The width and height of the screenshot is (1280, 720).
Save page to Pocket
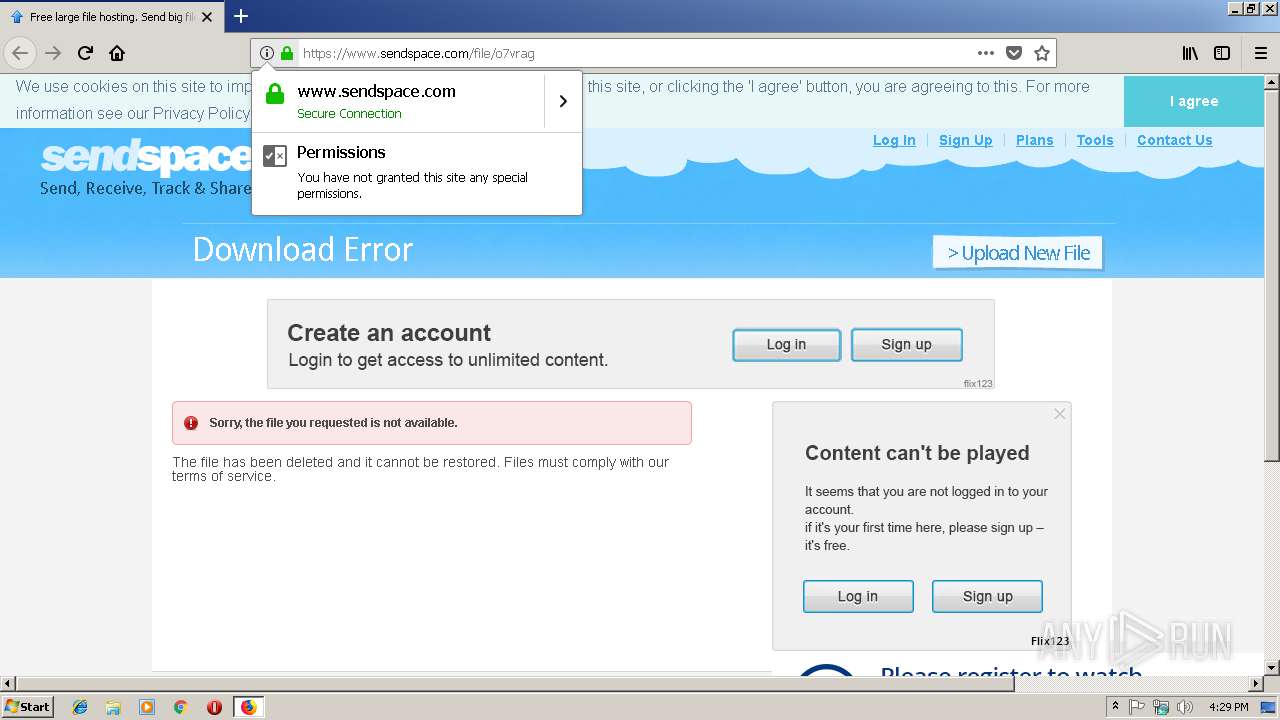coord(1014,53)
